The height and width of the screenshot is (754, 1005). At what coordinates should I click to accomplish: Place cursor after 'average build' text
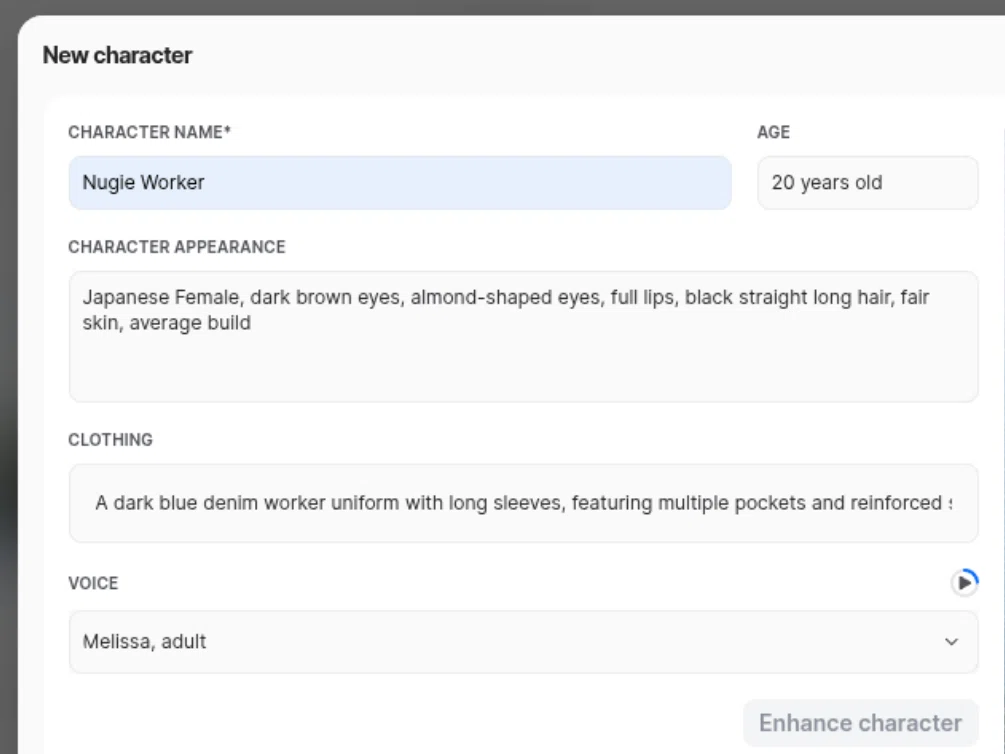pos(252,323)
